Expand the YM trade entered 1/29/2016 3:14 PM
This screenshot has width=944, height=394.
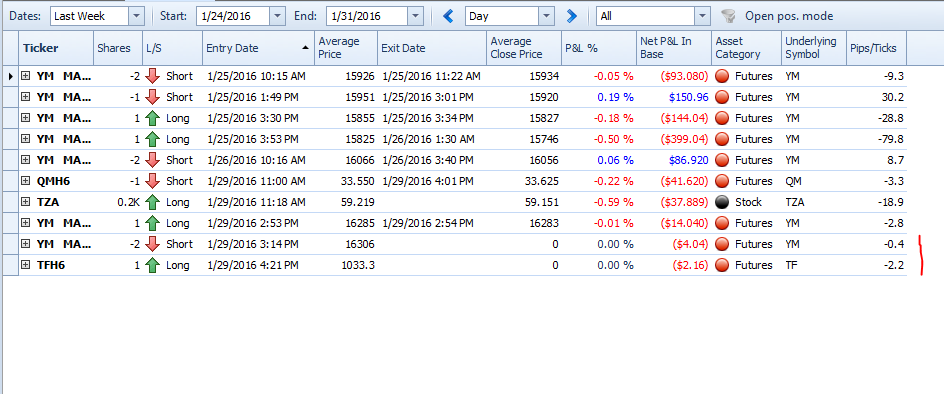tap(25, 244)
